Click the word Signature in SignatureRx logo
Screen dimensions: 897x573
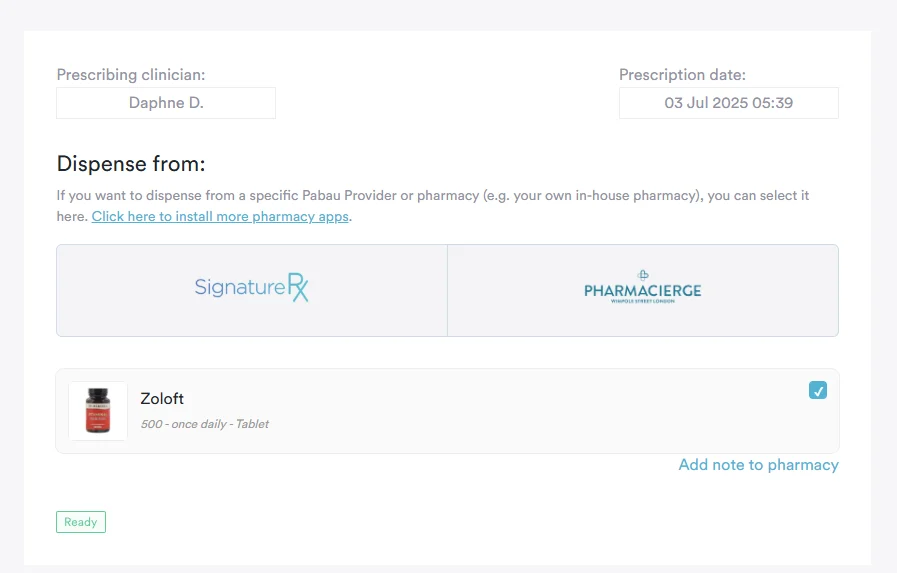point(240,288)
